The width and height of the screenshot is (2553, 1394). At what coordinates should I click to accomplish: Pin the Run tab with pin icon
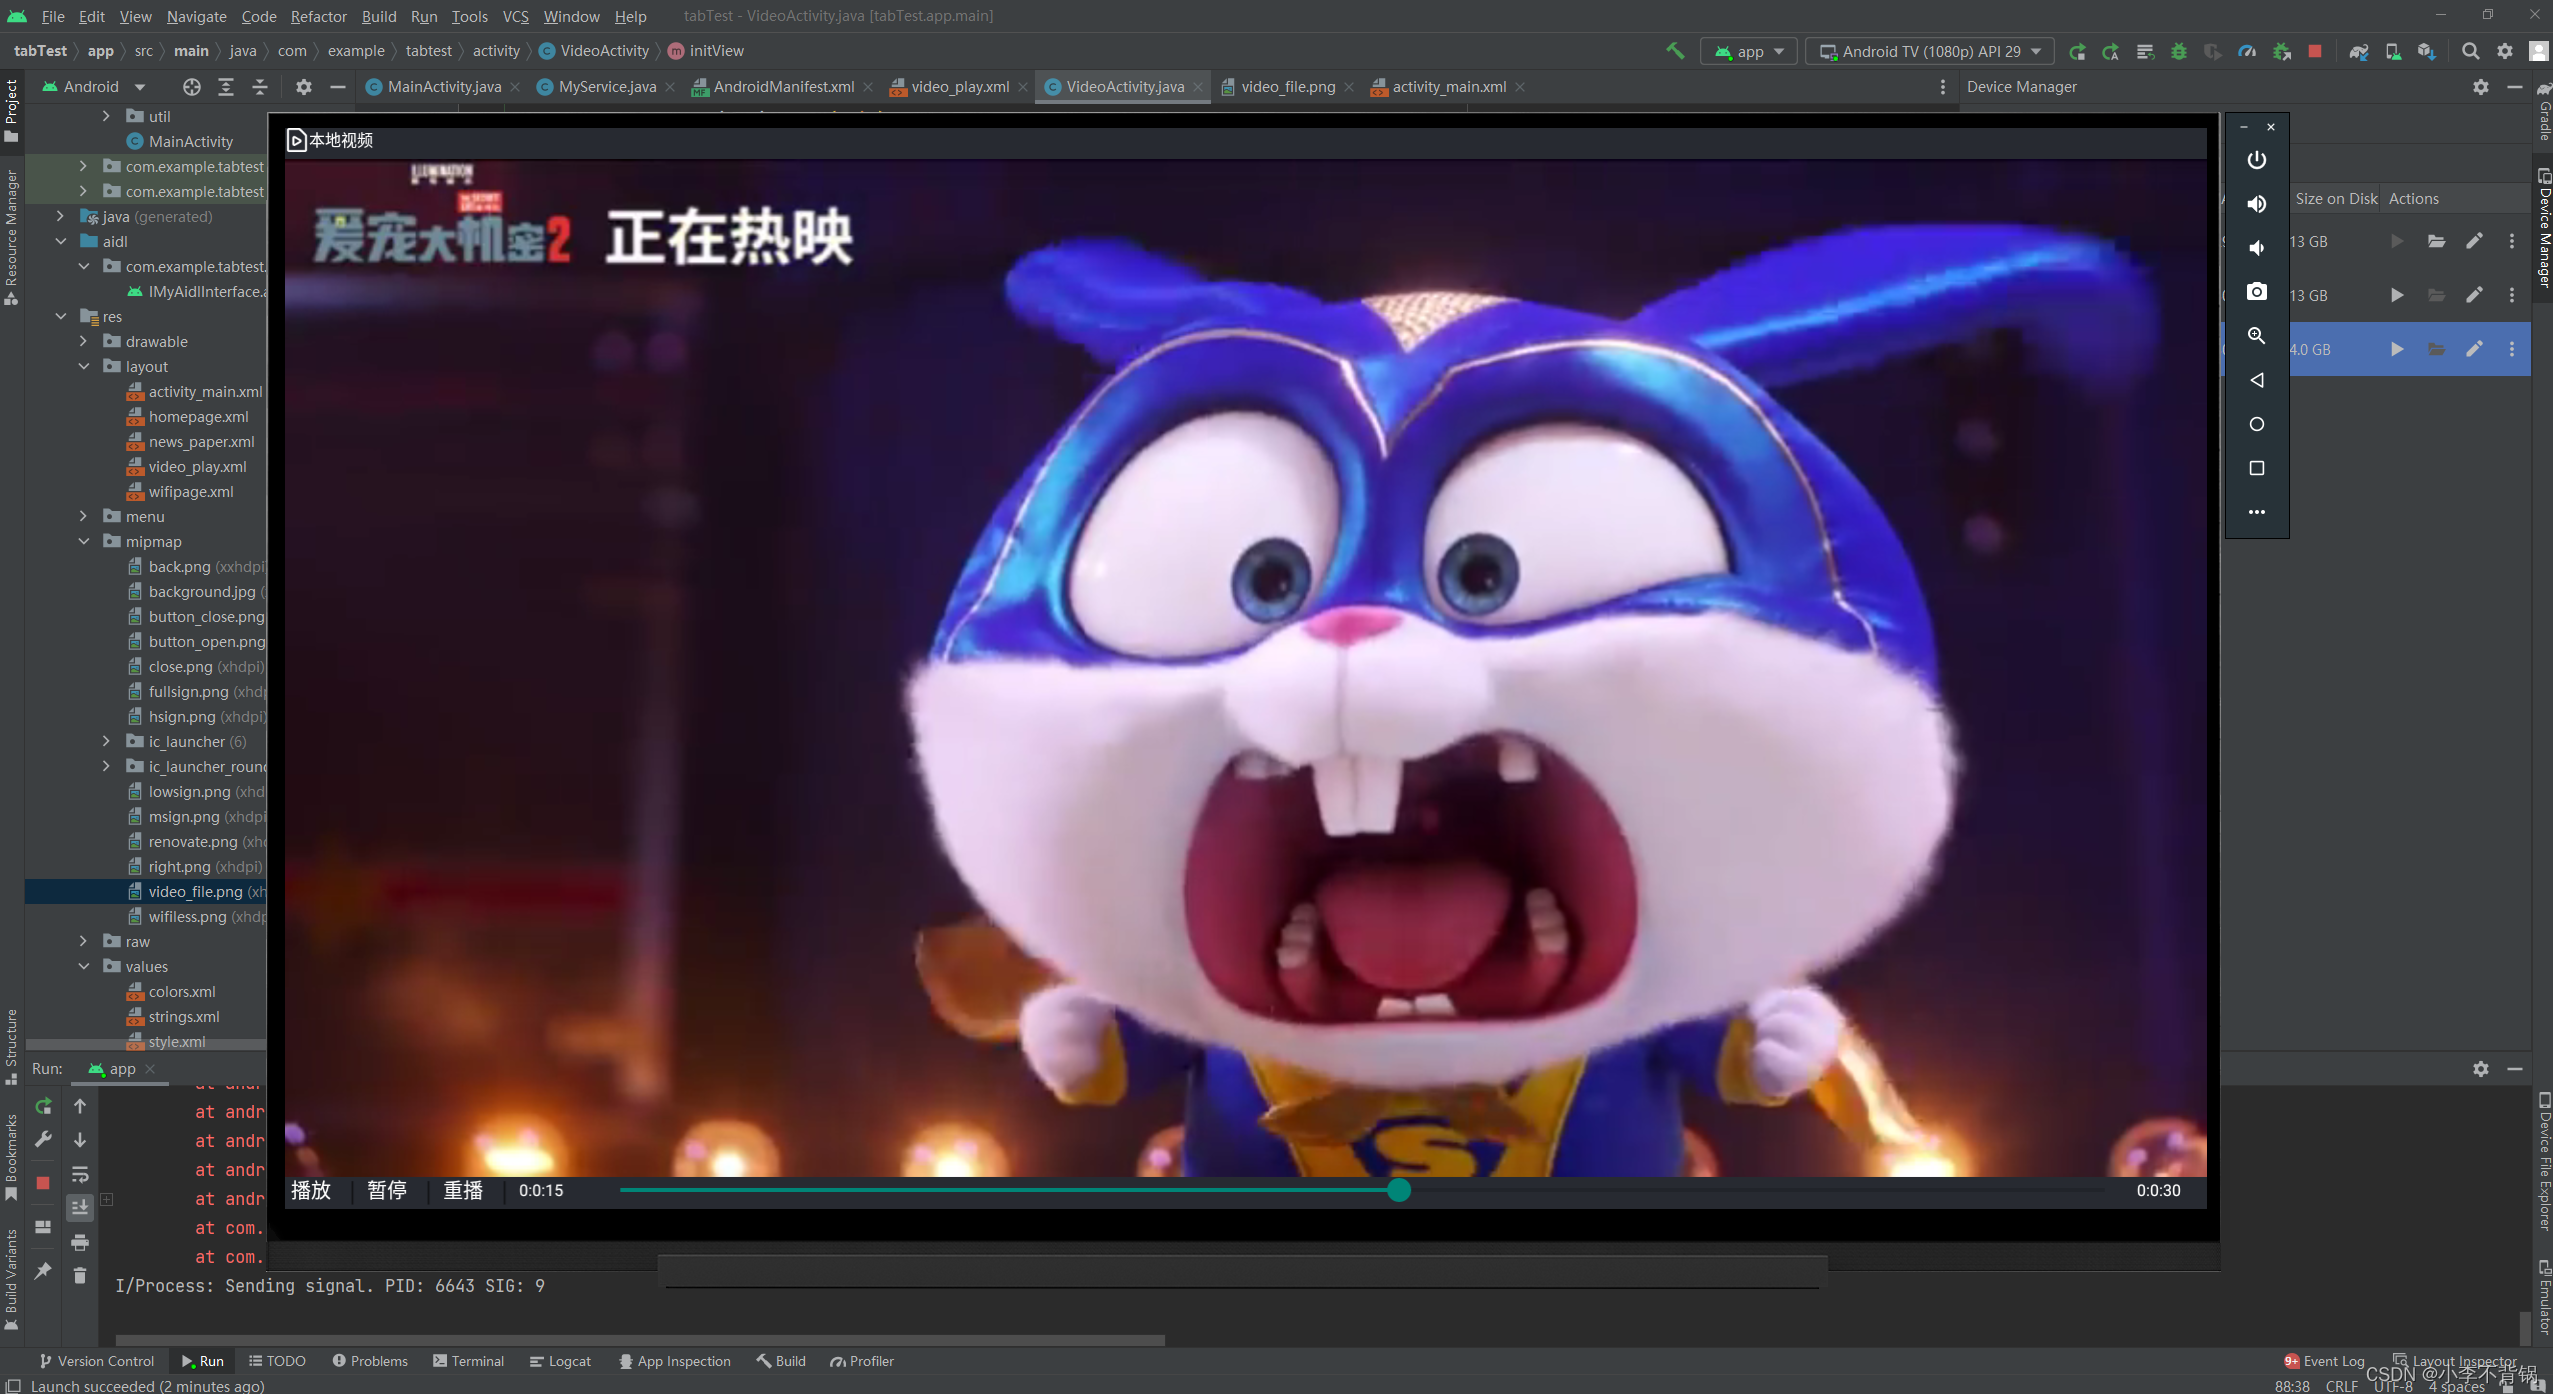pyautogui.click(x=43, y=1270)
